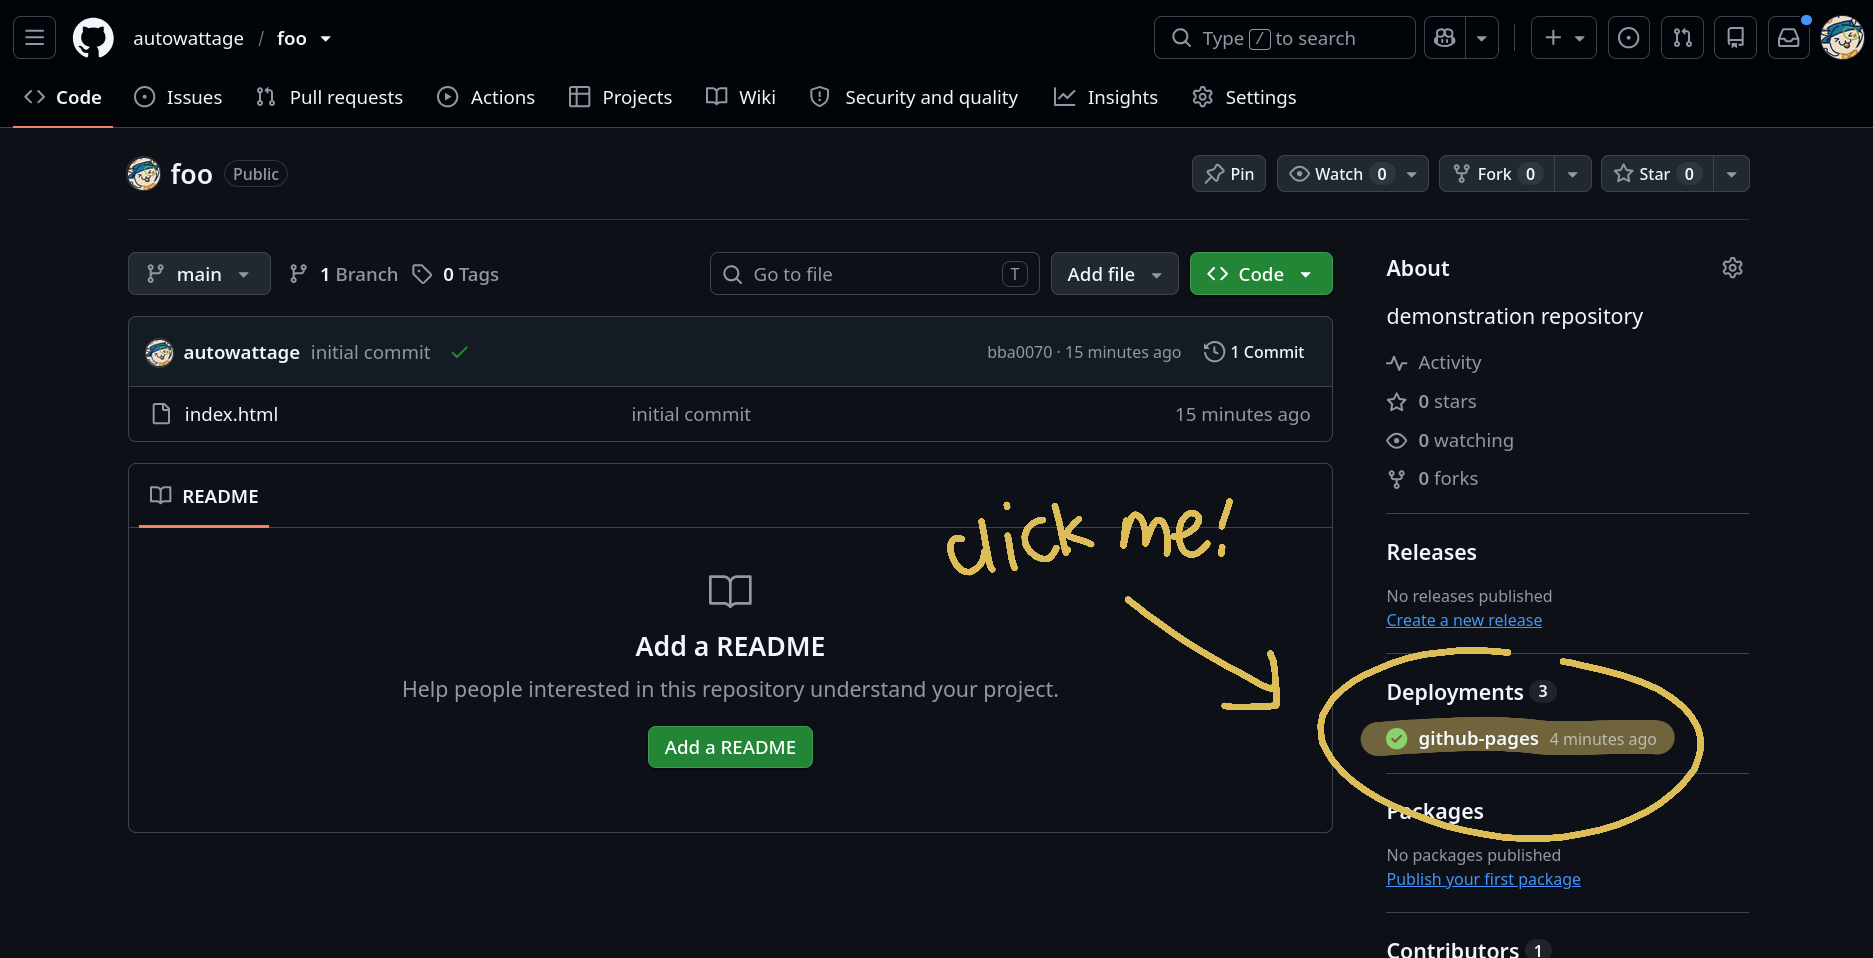Viewport: 1873px width, 958px height.
Task: Switch to the Pull requests tab
Action: pyautogui.click(x=329, y=97)
